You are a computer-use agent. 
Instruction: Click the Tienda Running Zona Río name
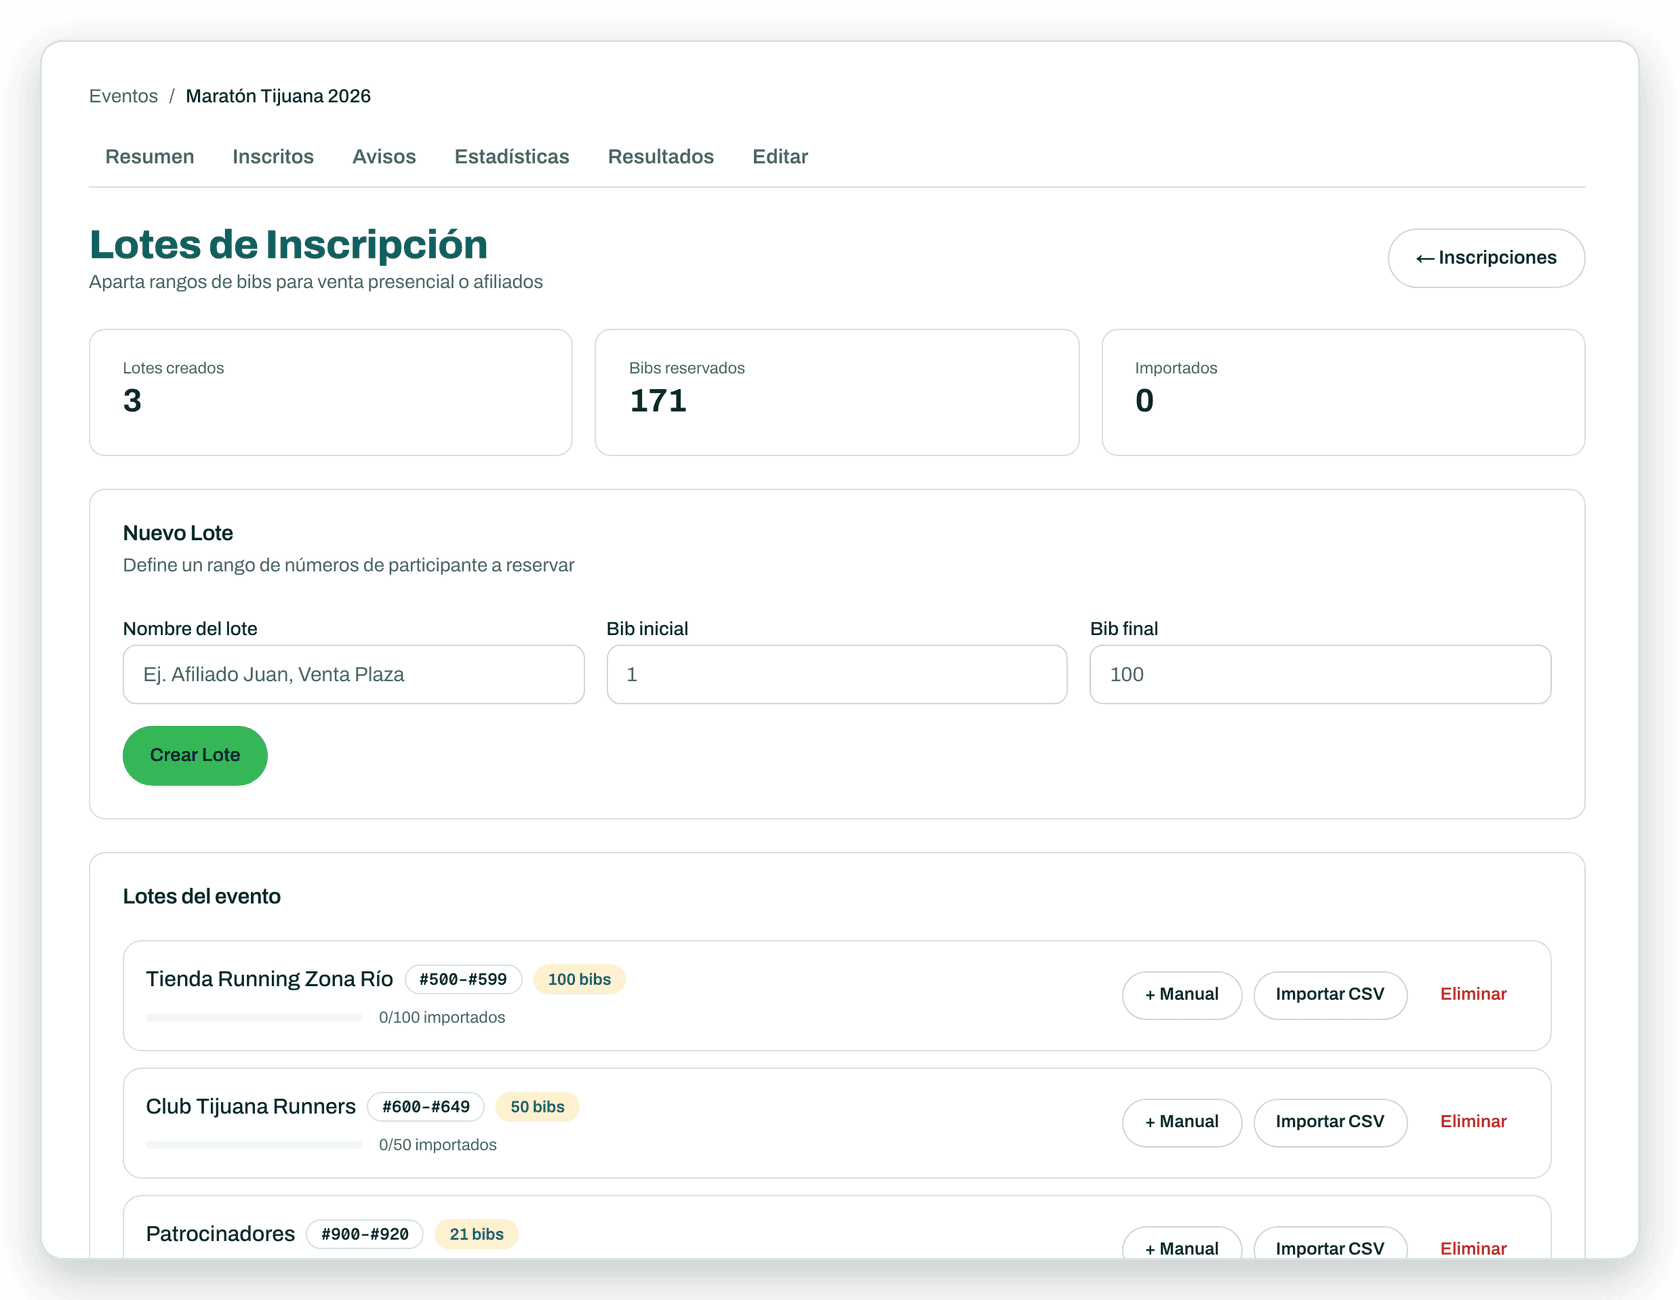tap(269, 979)
